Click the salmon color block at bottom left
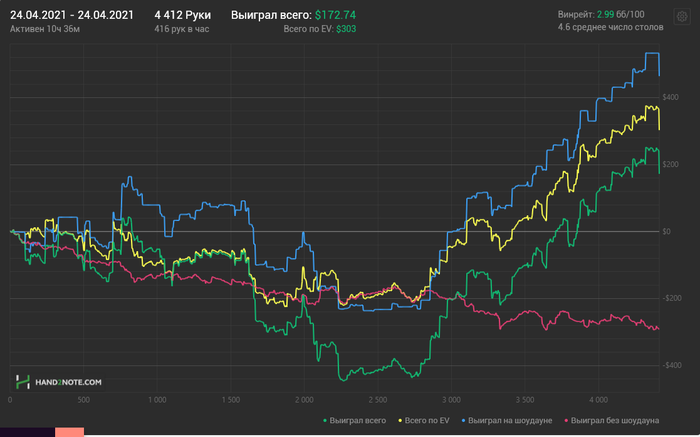 click(69, 432)
